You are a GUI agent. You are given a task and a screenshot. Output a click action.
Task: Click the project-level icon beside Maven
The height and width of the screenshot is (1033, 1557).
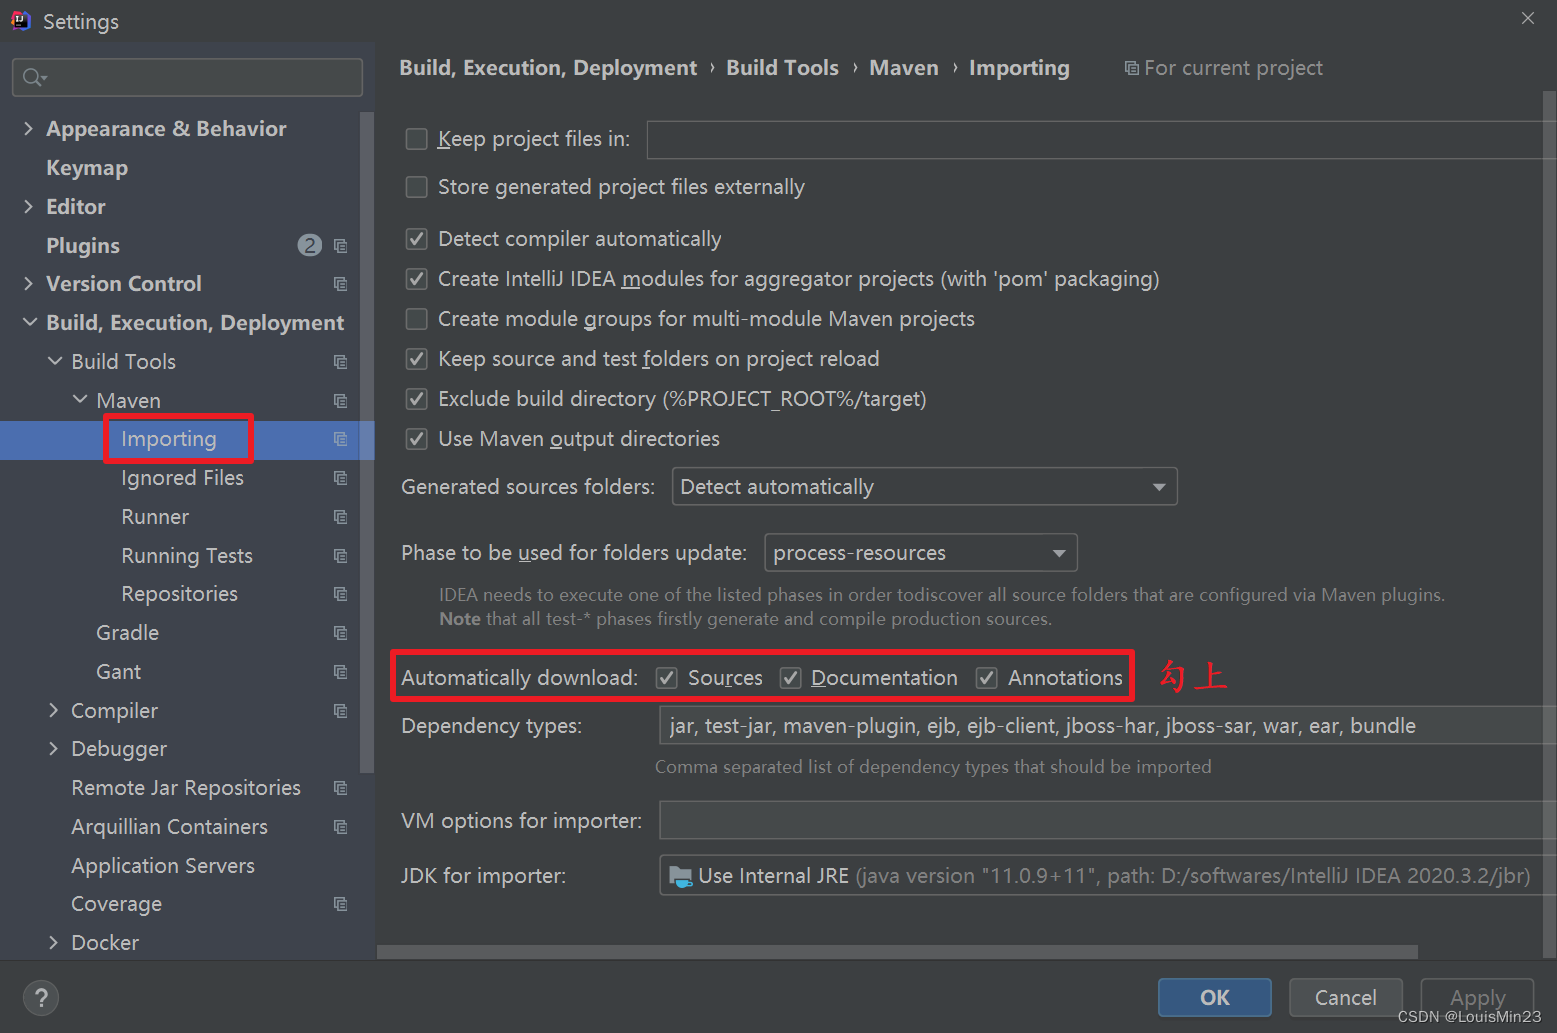click(x=340, y=401)
